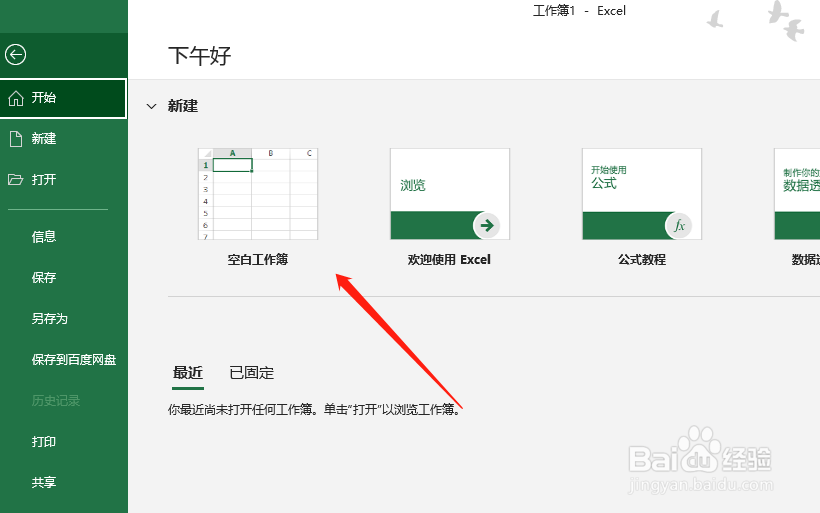Click the 下午好 greeting heading
820x513 pixels.
[200, 55]
